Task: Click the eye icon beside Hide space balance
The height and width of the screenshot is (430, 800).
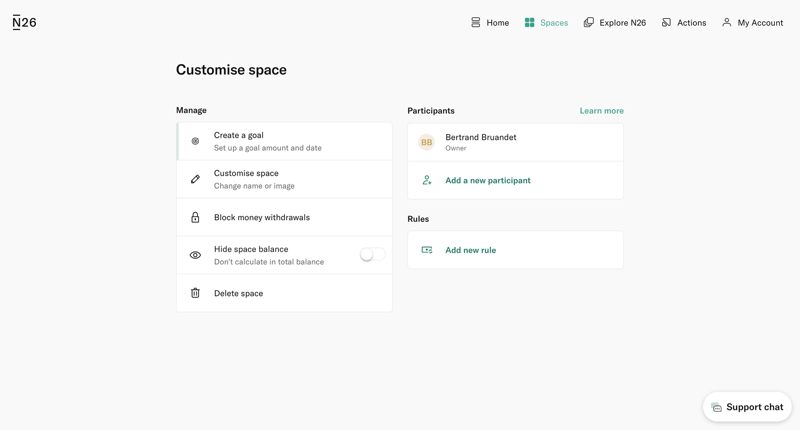Action: pyautogui.click(x=195, y=255)
